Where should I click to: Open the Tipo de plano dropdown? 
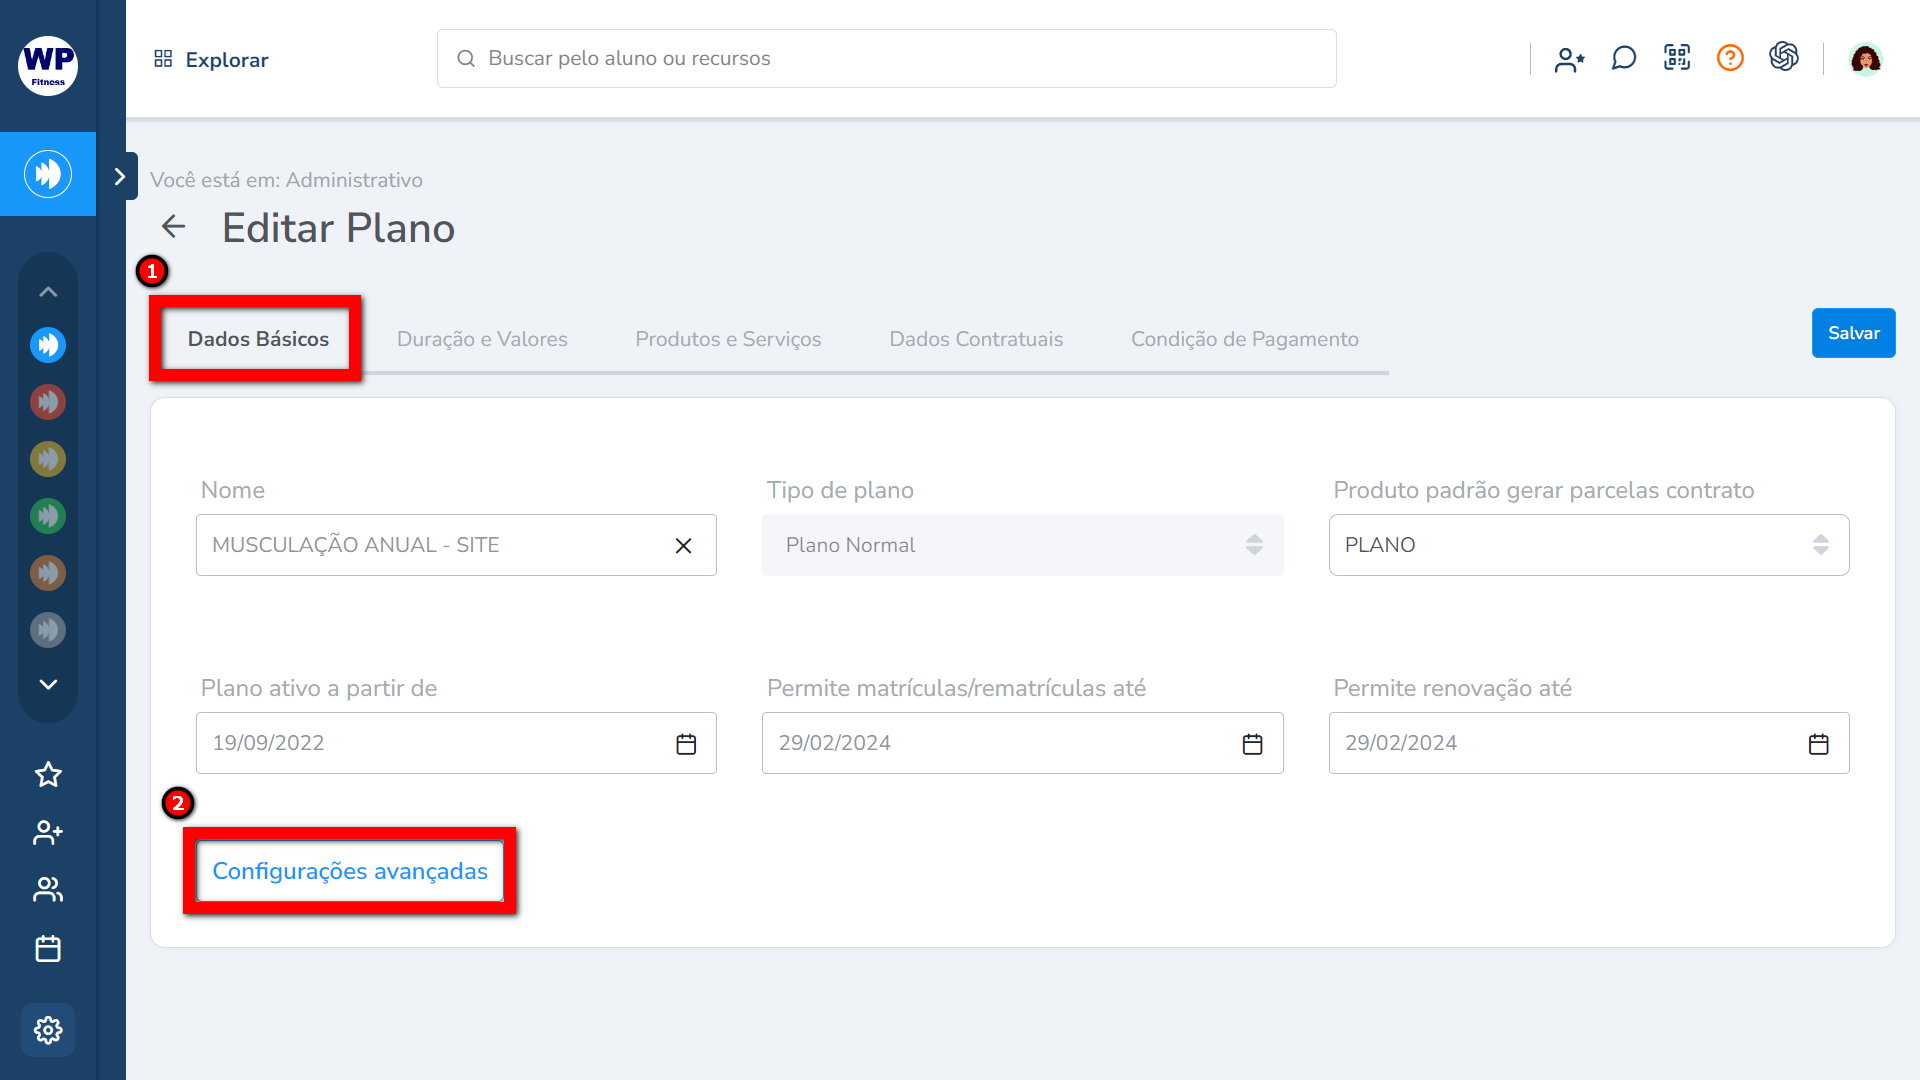click(1022, 545)
